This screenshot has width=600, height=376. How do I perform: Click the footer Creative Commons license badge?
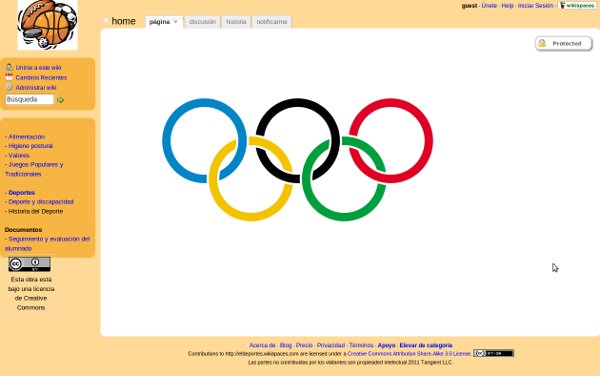click(493, 353)
